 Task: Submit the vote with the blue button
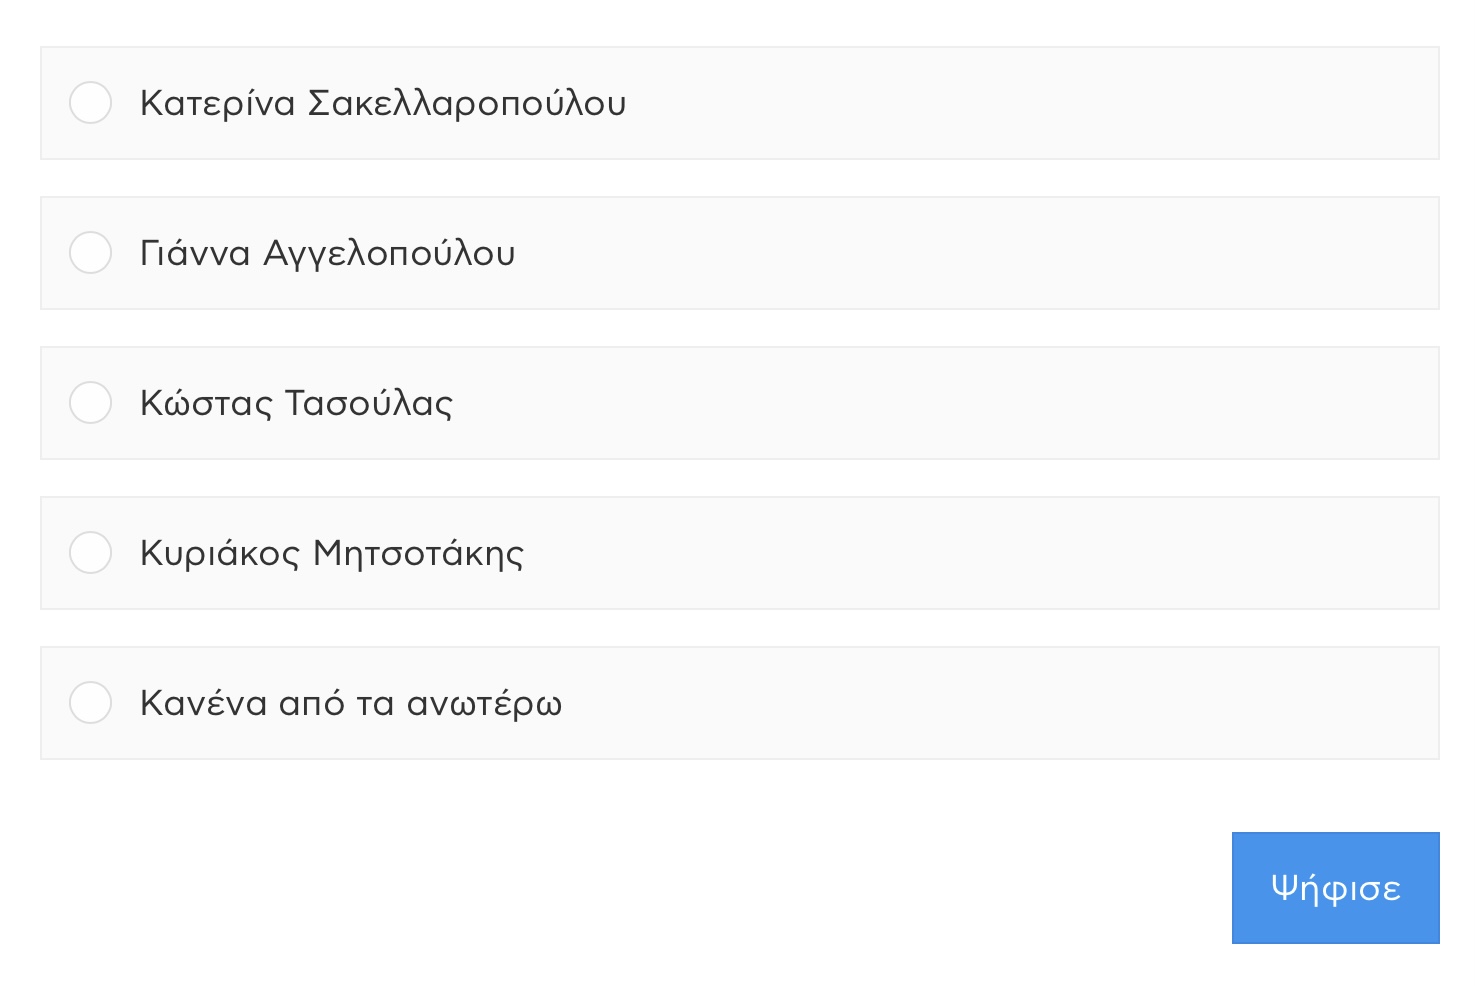(x=1335, y=888)
